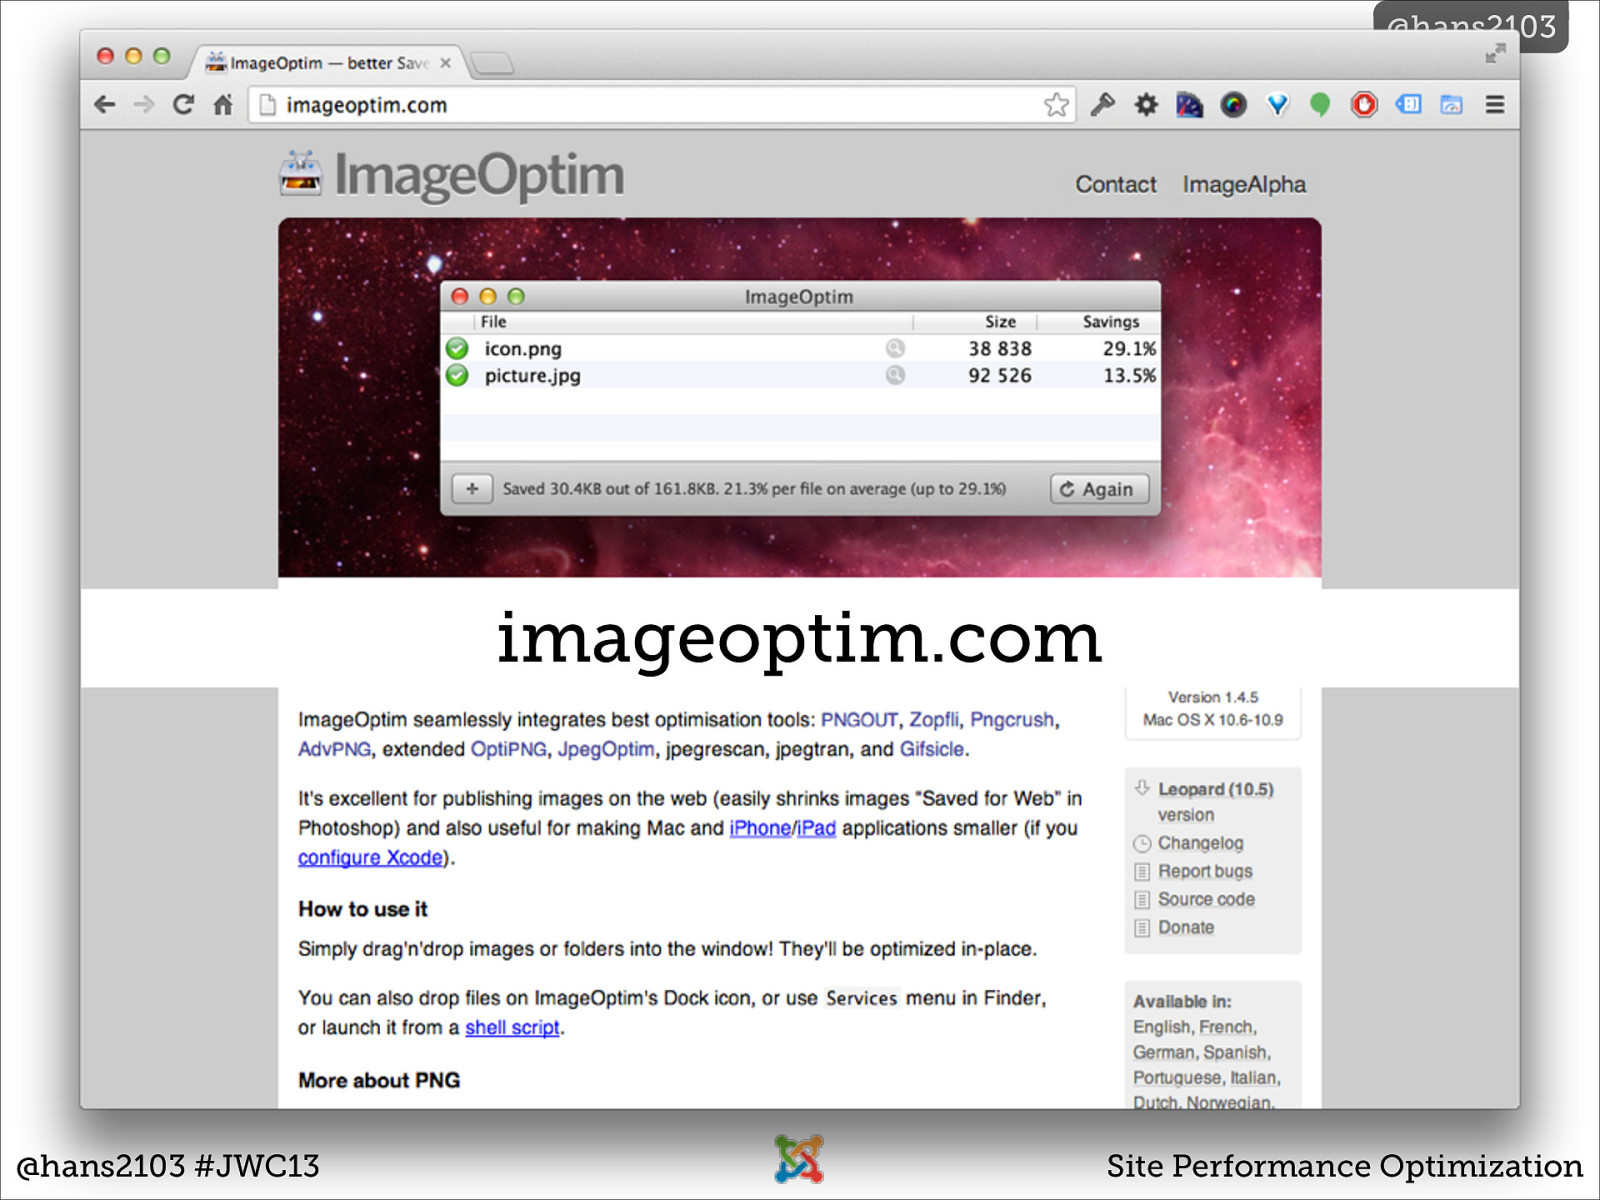Go back with the browser back arrow
Screen dimensions: 1600x1200
104,104
